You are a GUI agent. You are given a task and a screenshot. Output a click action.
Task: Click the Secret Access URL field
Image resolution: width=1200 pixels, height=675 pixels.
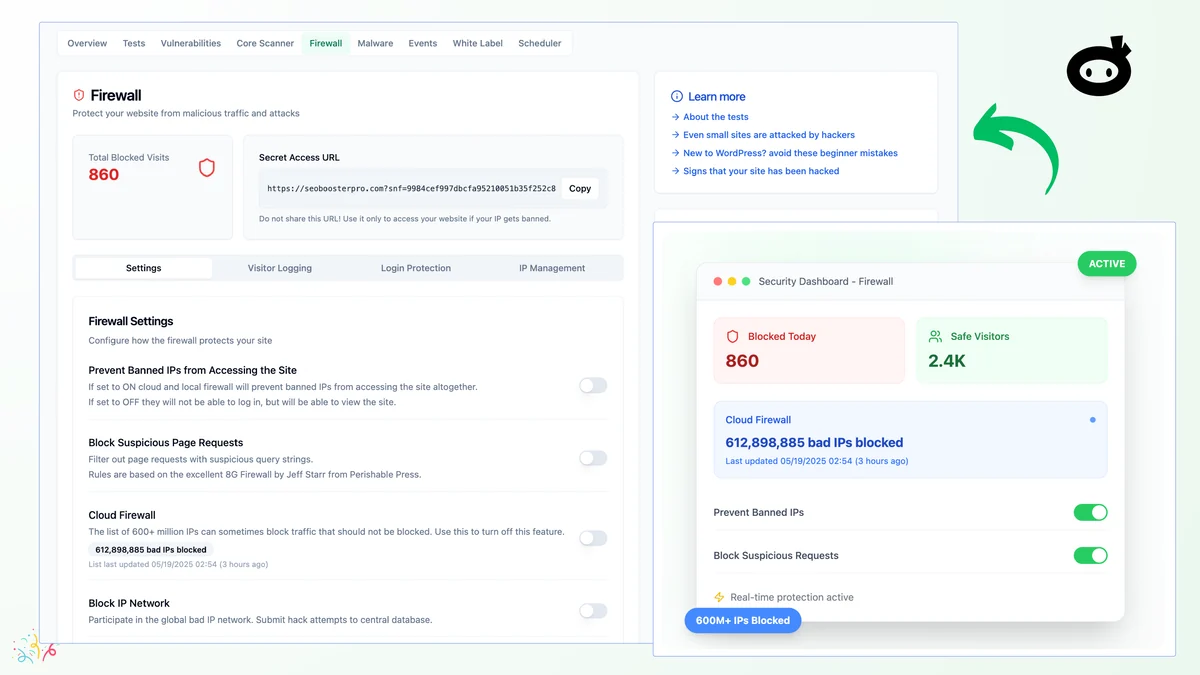coord(410,188)
